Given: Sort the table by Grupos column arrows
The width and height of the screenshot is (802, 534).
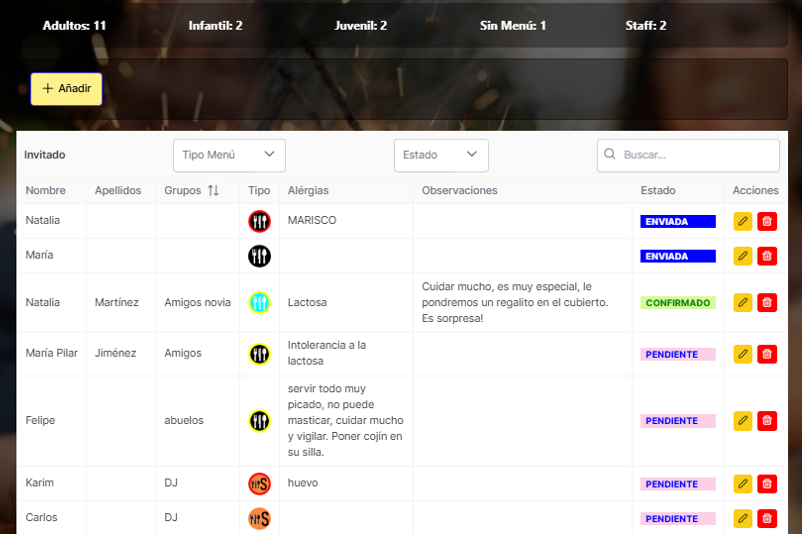Looking at the screenshot, I should 214,190.
